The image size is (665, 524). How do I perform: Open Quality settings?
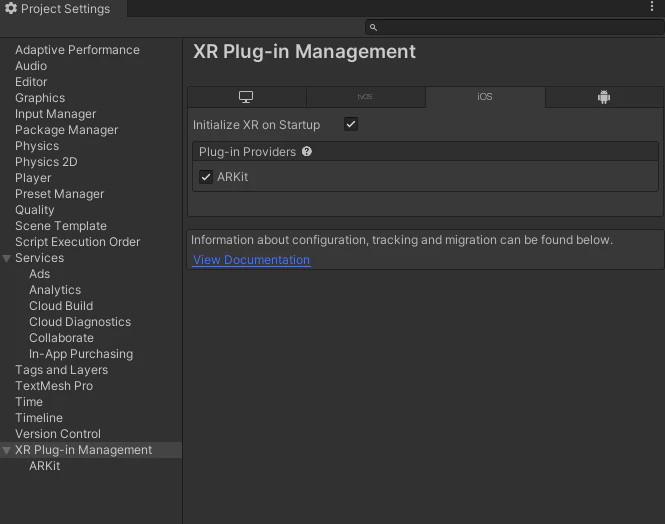35,210
